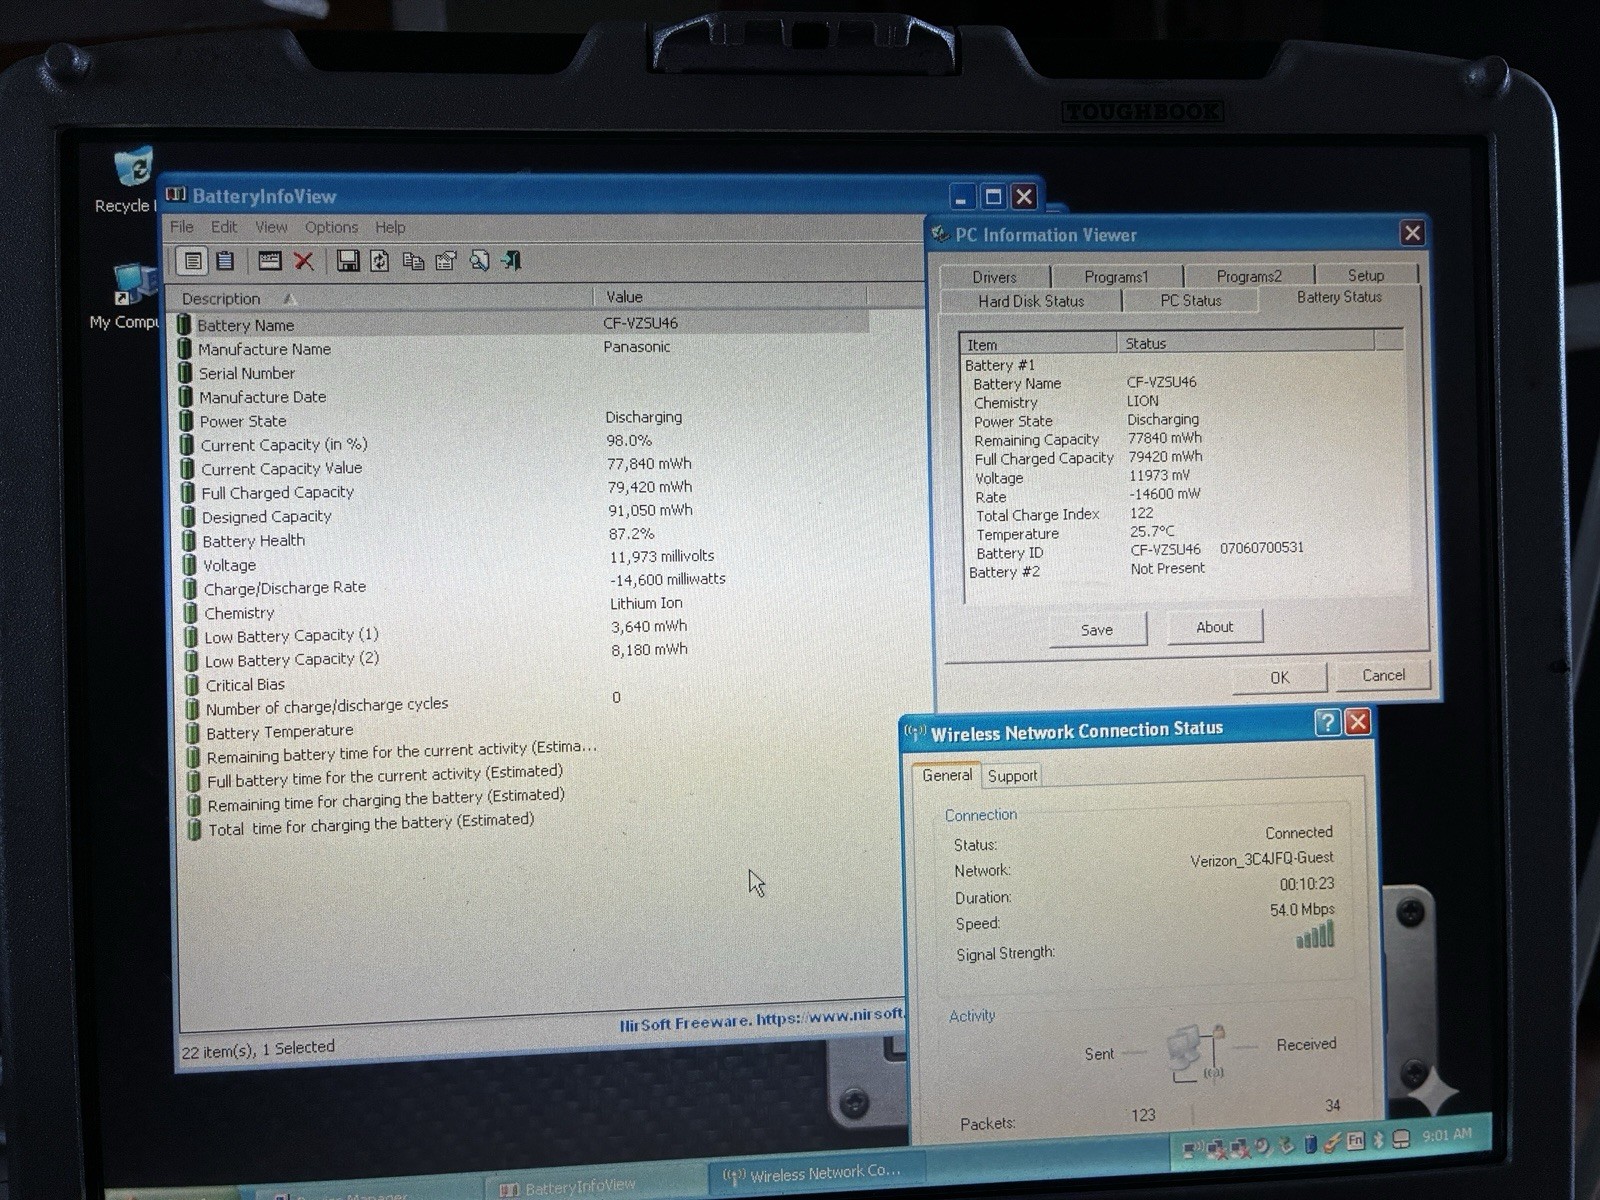Click the Find magnifier toolbar icon

tap(479, 261)
